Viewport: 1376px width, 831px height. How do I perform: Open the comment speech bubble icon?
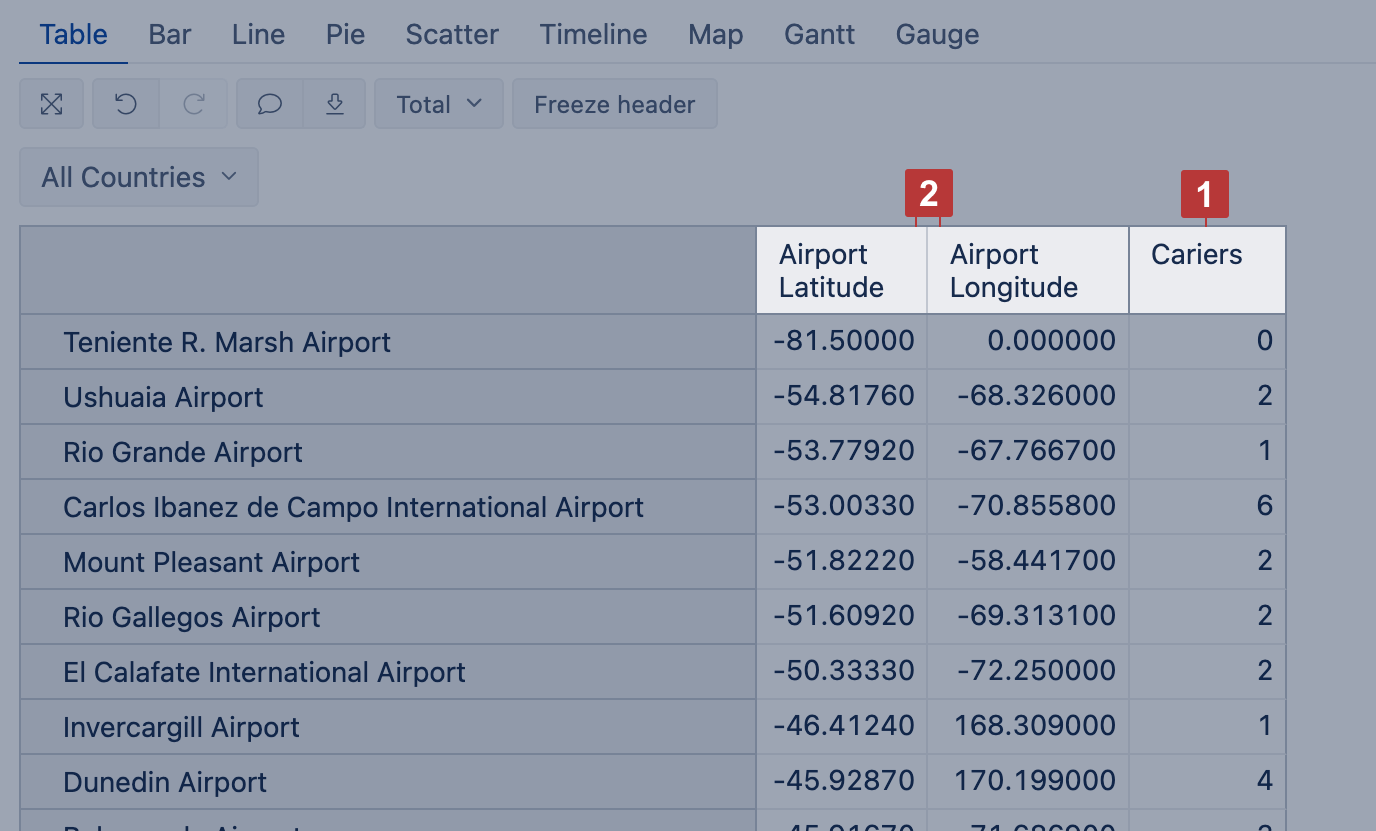pyautogui.click(x=270, y=104)
